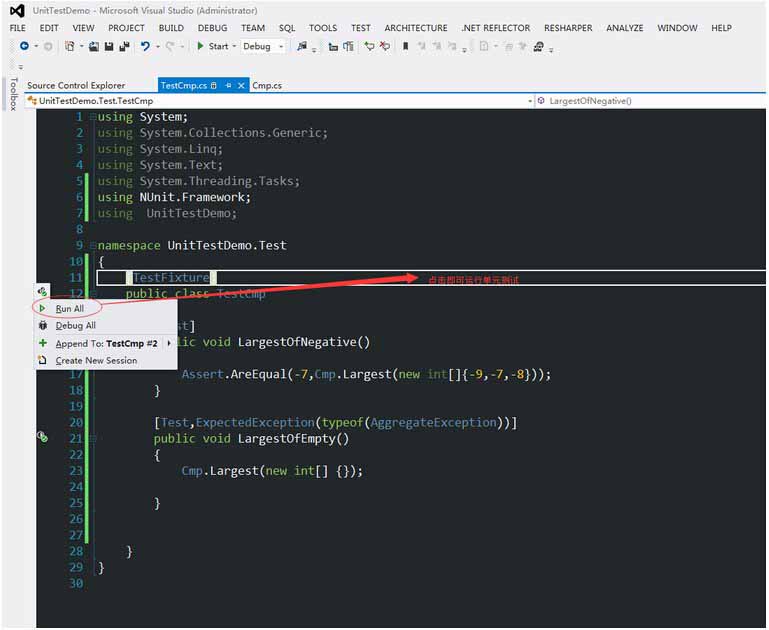The width and height of the screenshot is (769, 630).
Task: Collapse the namespace UnitTestDemo.Test block
Action: pyautogui.click(x=92, y=246)
